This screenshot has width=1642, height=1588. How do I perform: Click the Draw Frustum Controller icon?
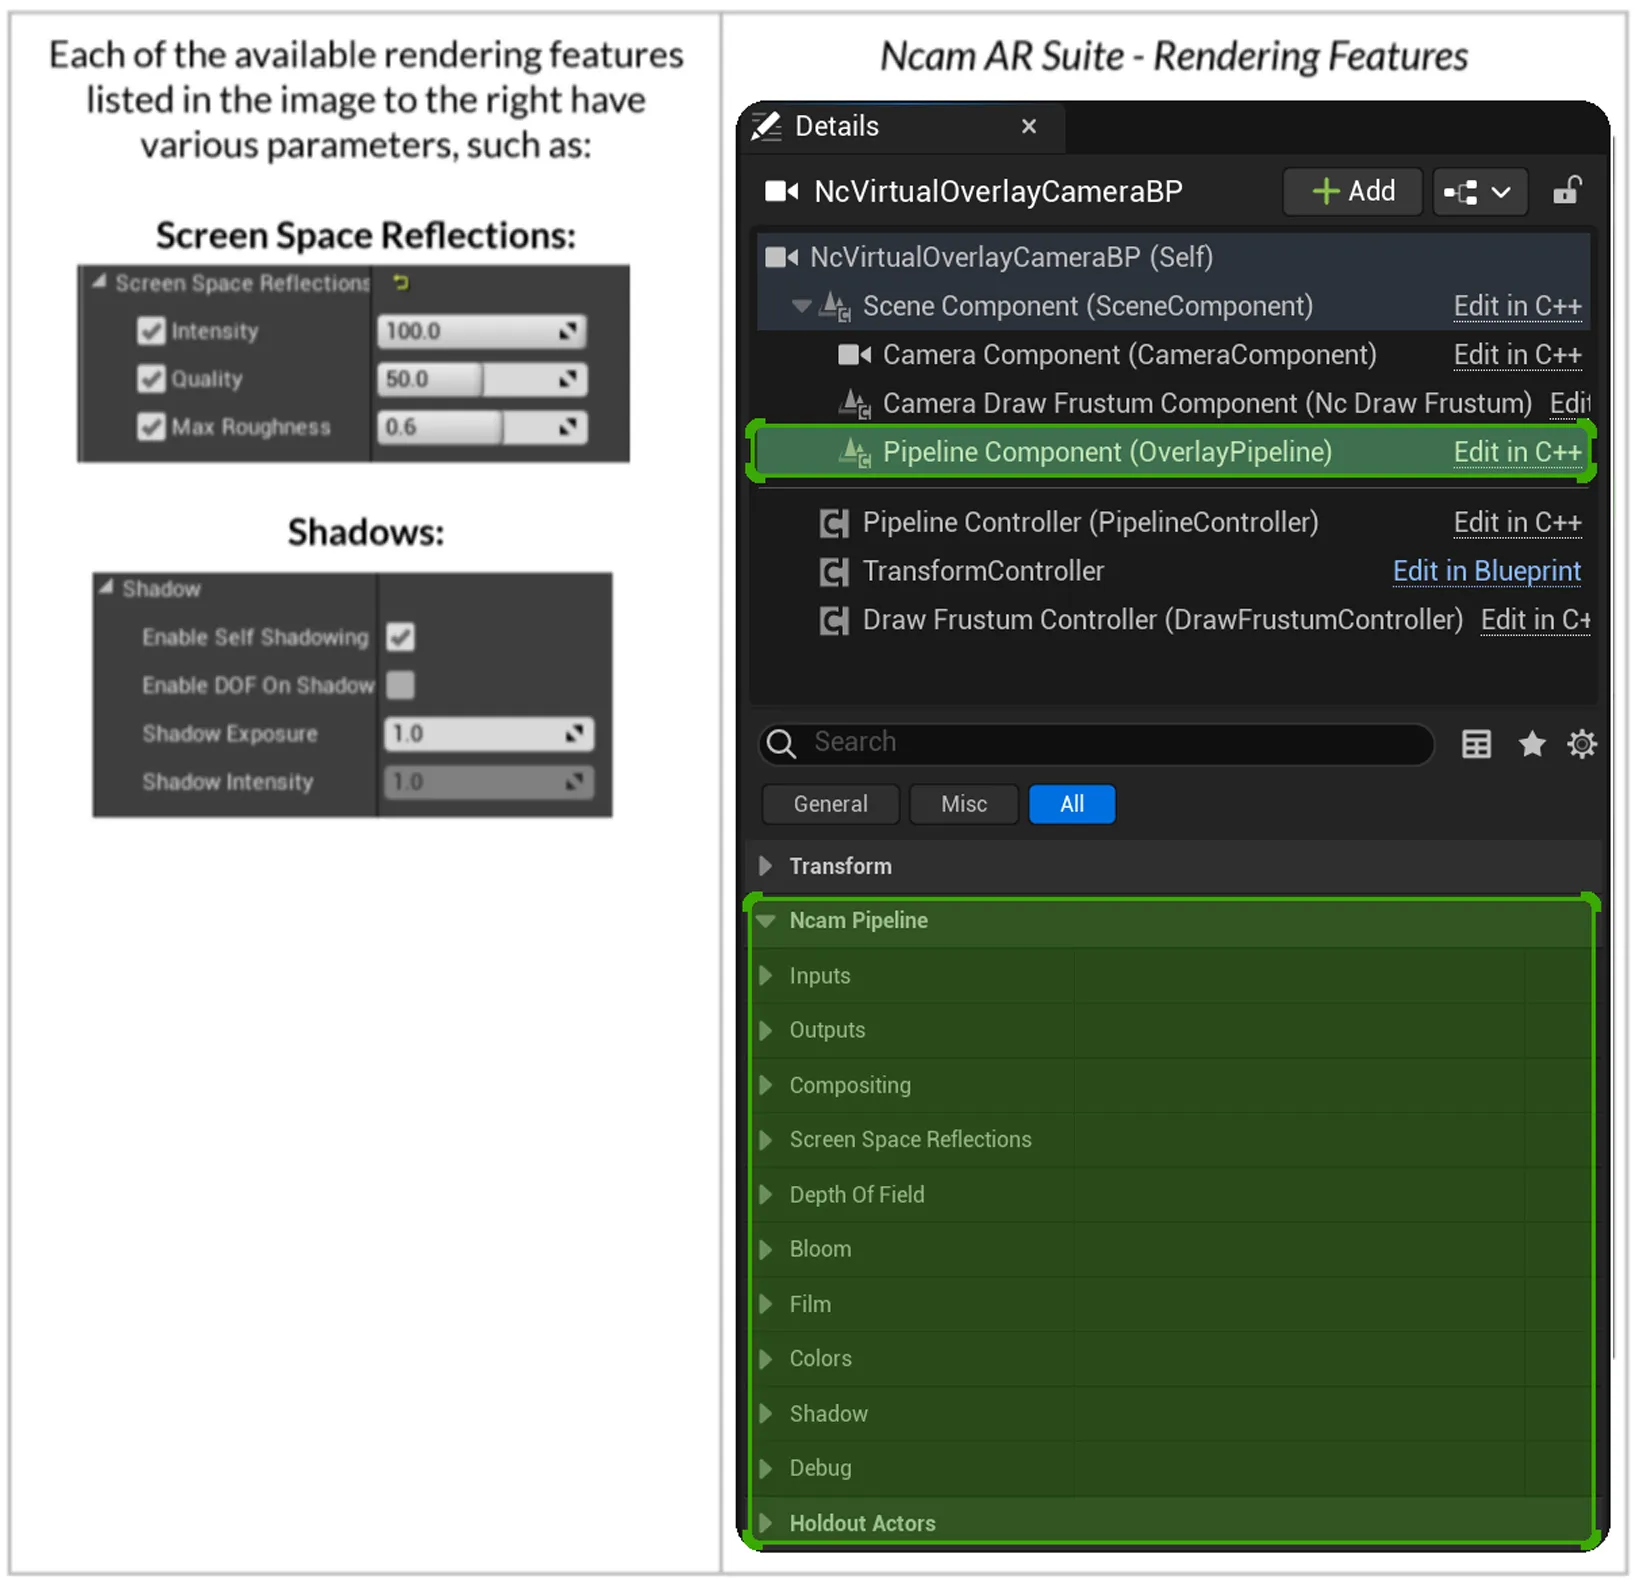[x=834, y=621]
